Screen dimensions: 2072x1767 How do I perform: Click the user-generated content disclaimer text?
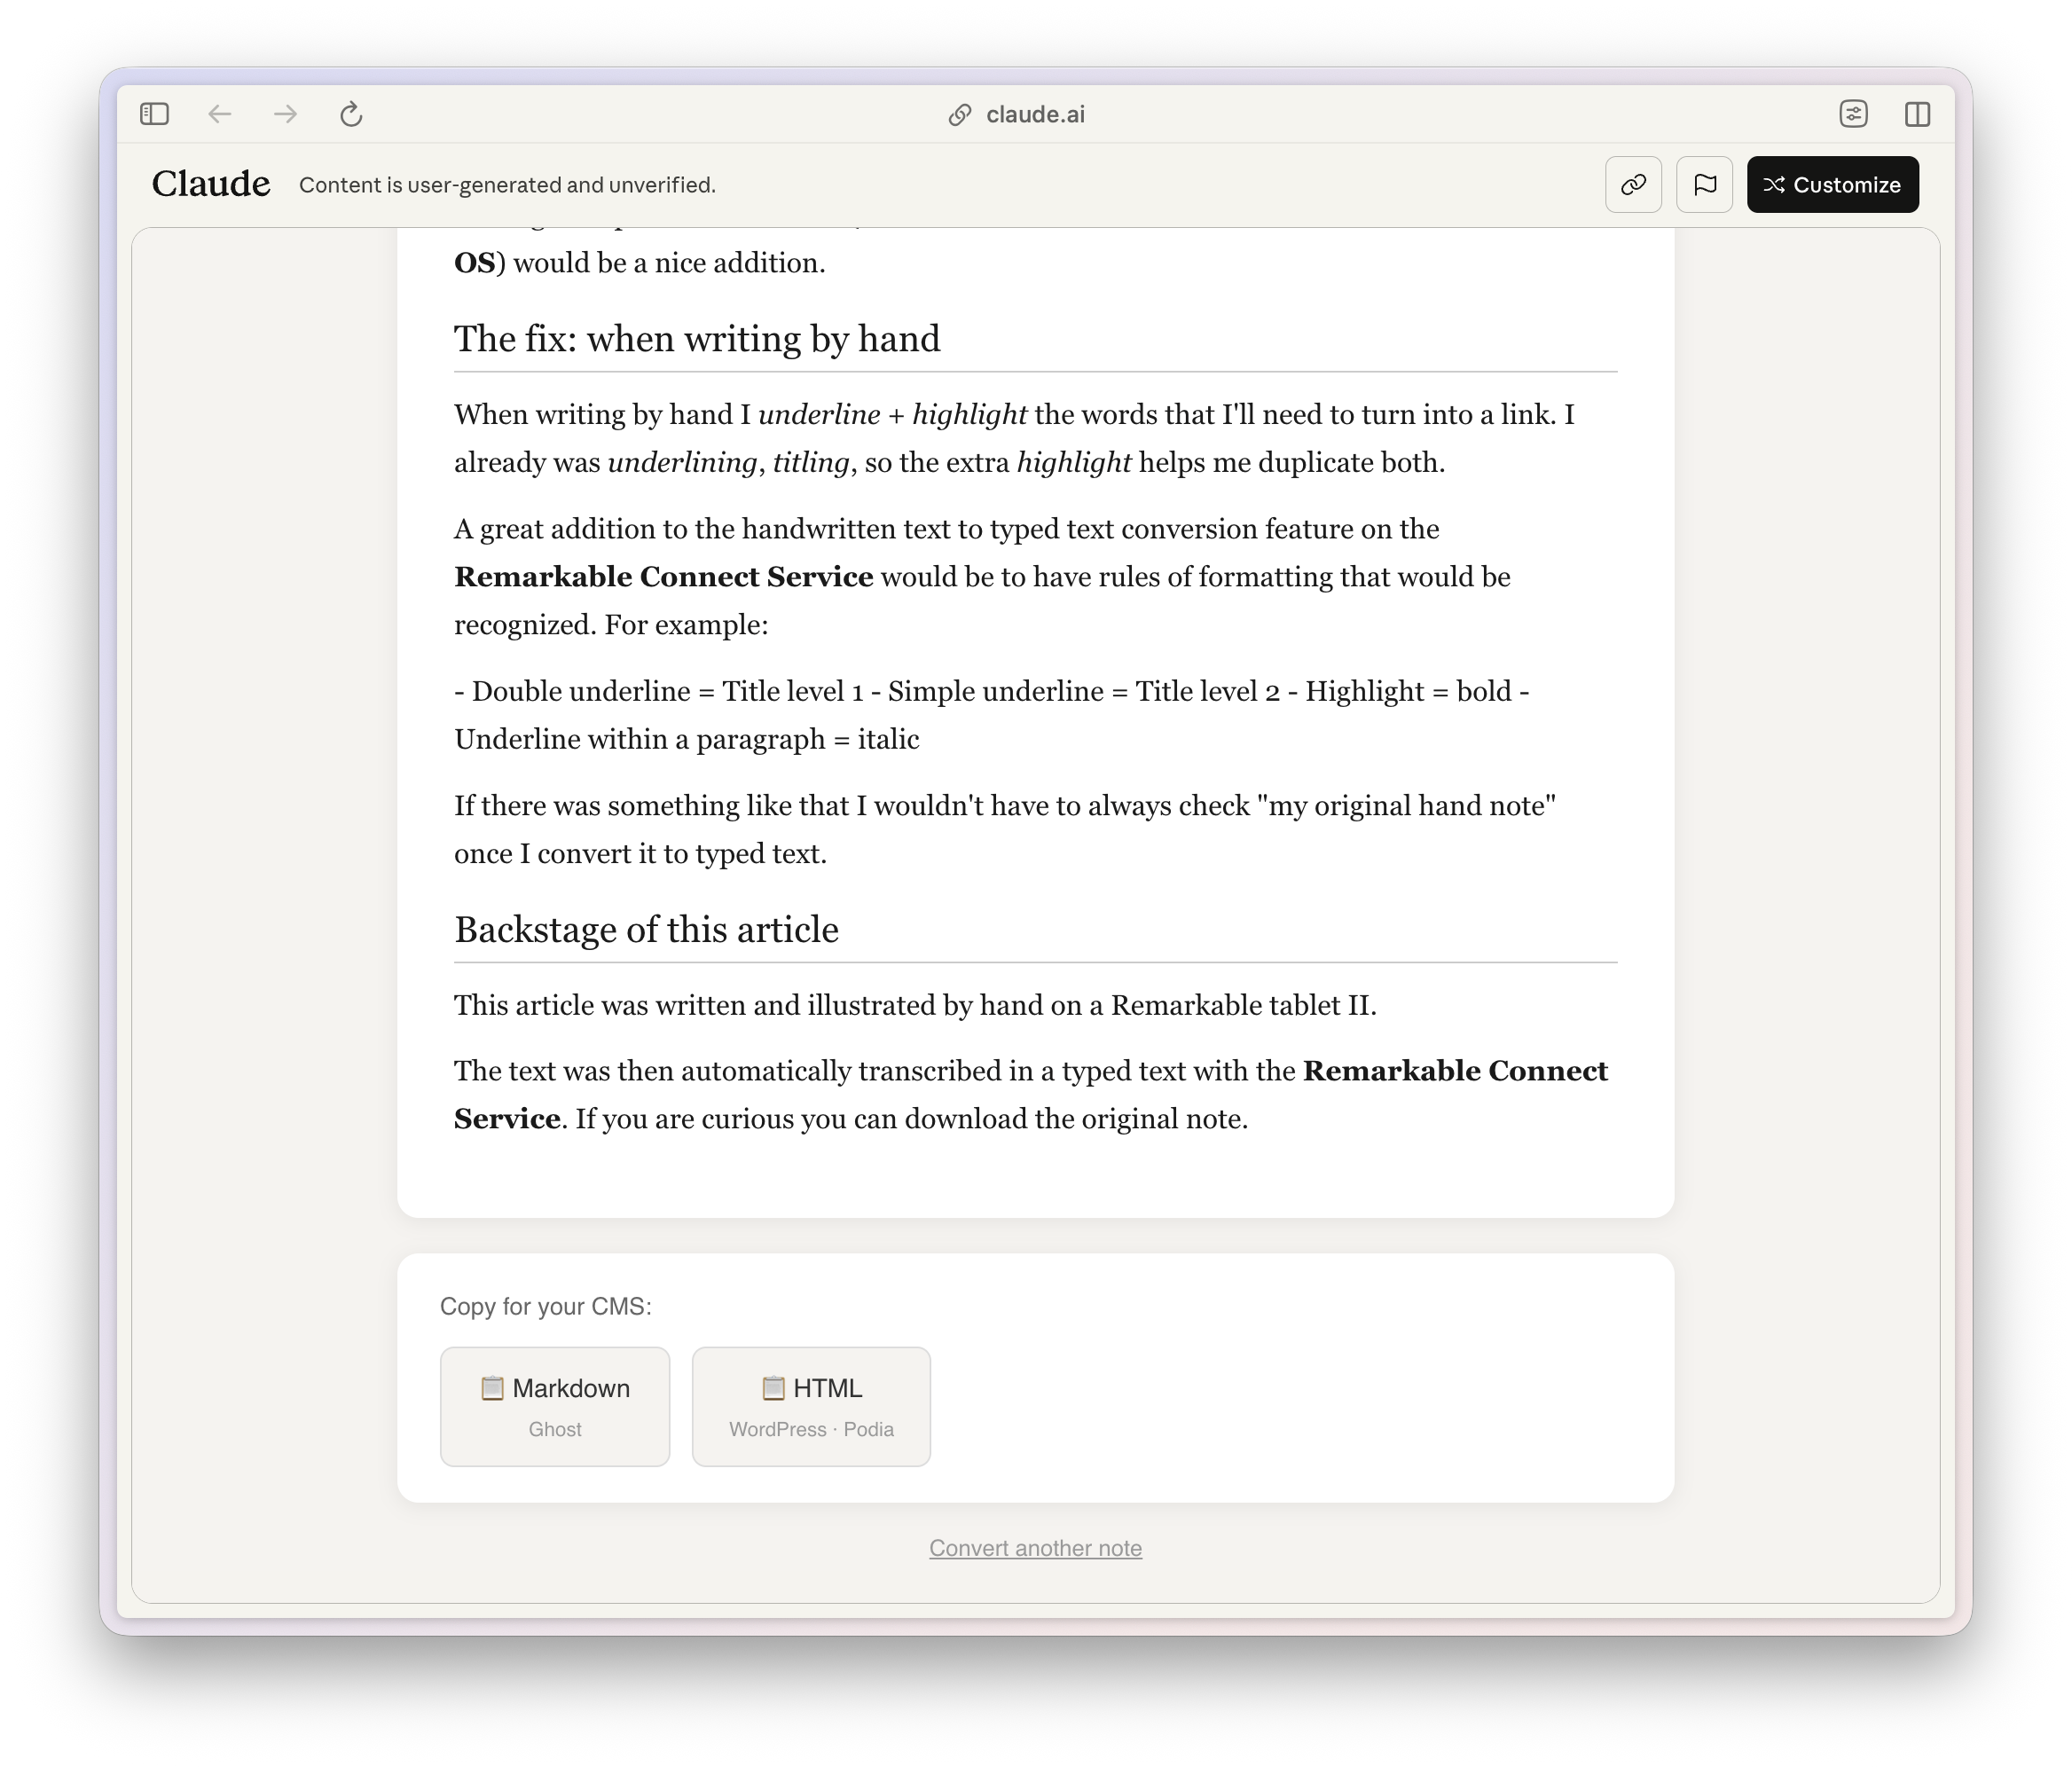[x=507, y=185]
